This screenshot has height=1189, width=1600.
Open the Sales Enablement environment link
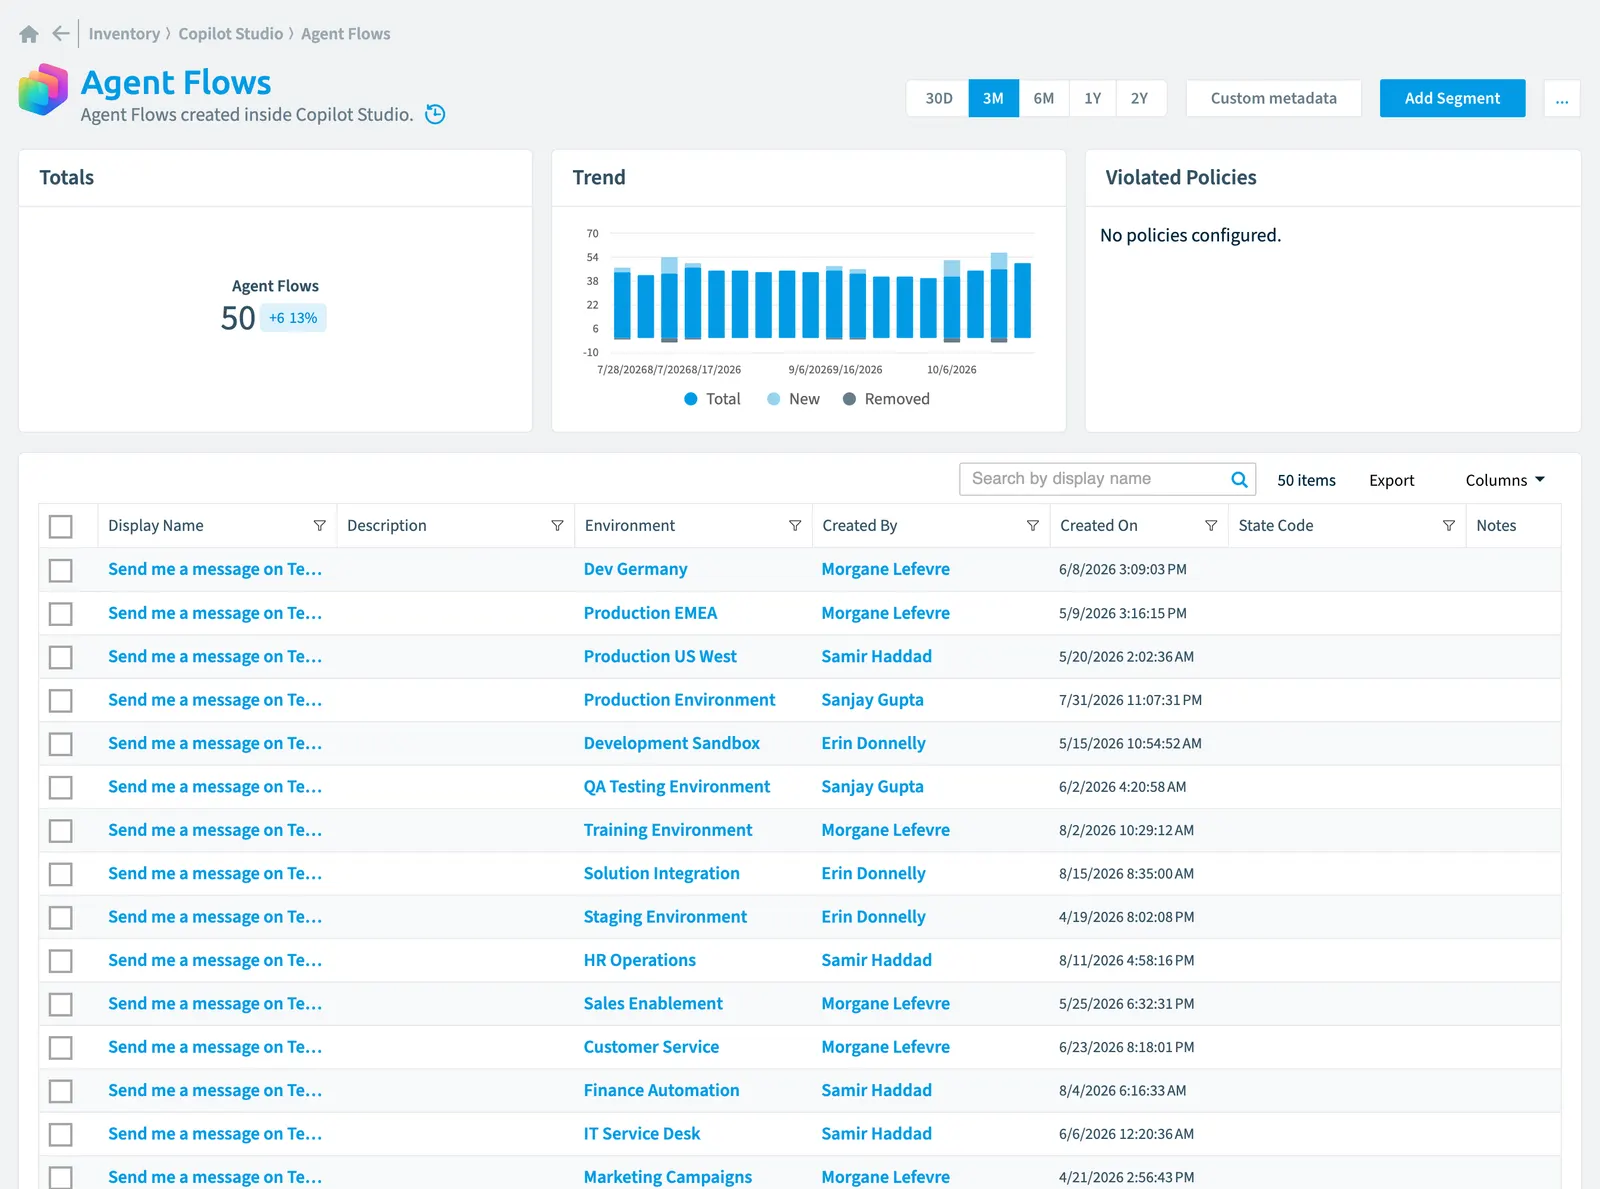(x=653, y=1003)
